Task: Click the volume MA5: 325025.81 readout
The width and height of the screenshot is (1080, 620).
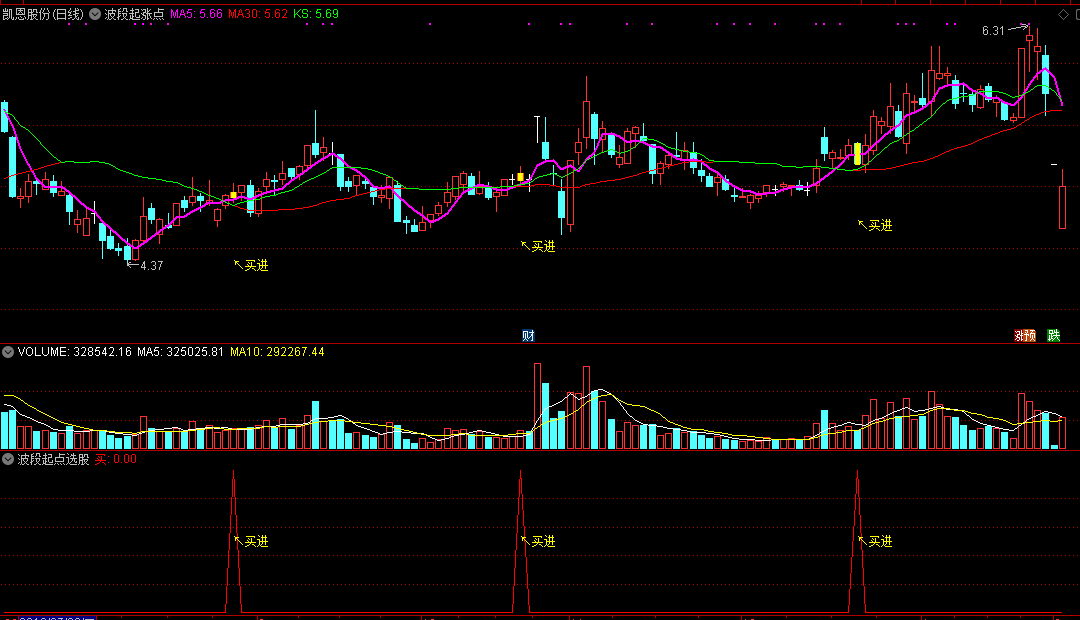Action: [180, 352]
